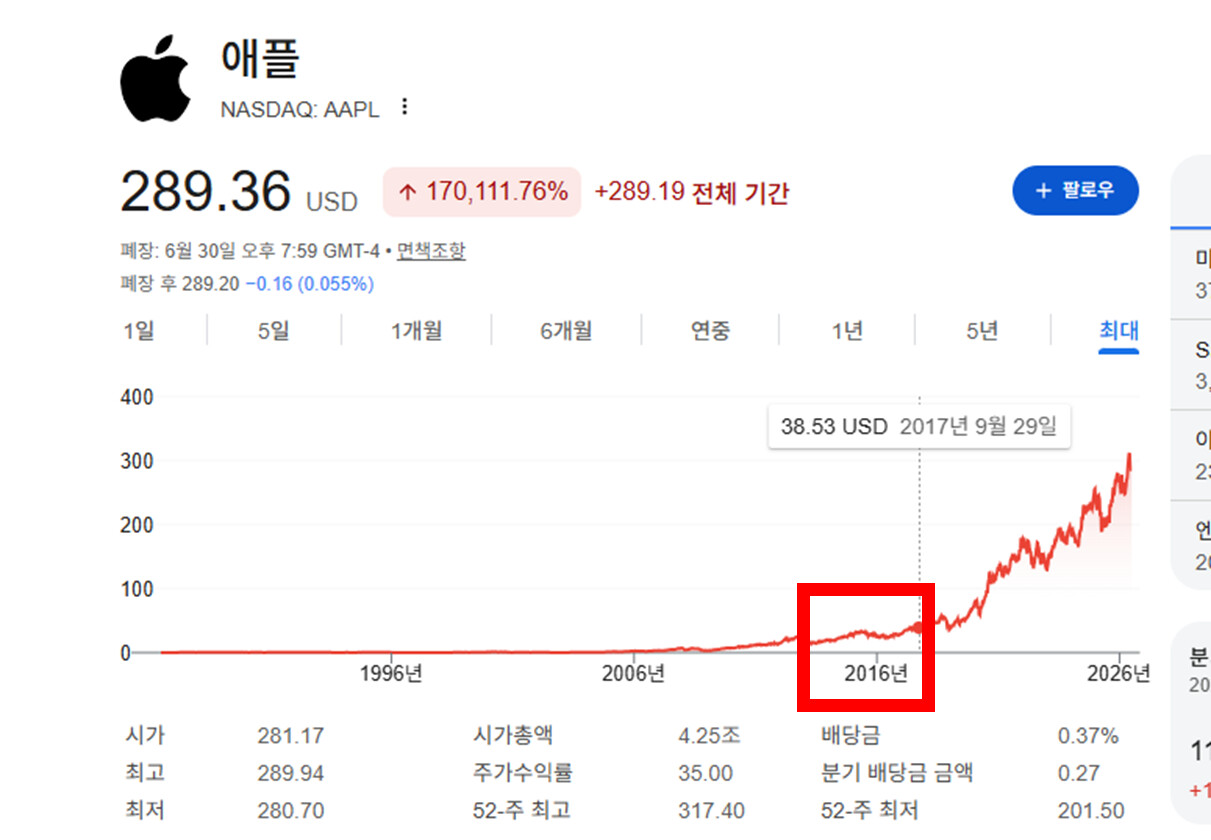Click the 시가 value 281.17
Viewport: 1211px width, 840px height.
click(290, 736)
